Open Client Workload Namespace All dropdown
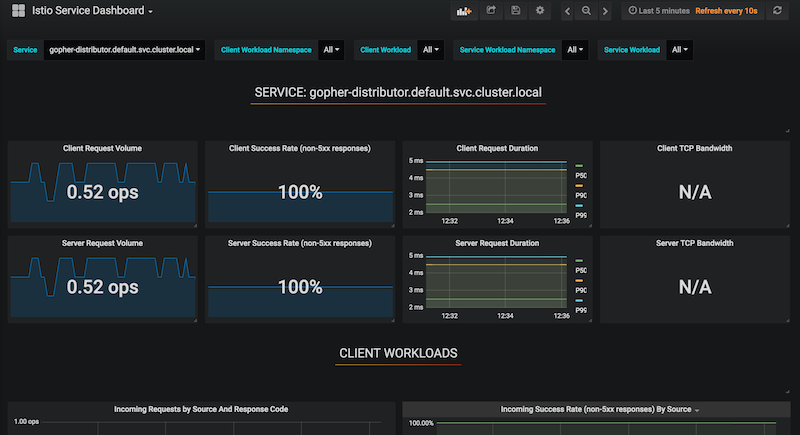This screenshot has width=800, height=435. click(331, 50)
